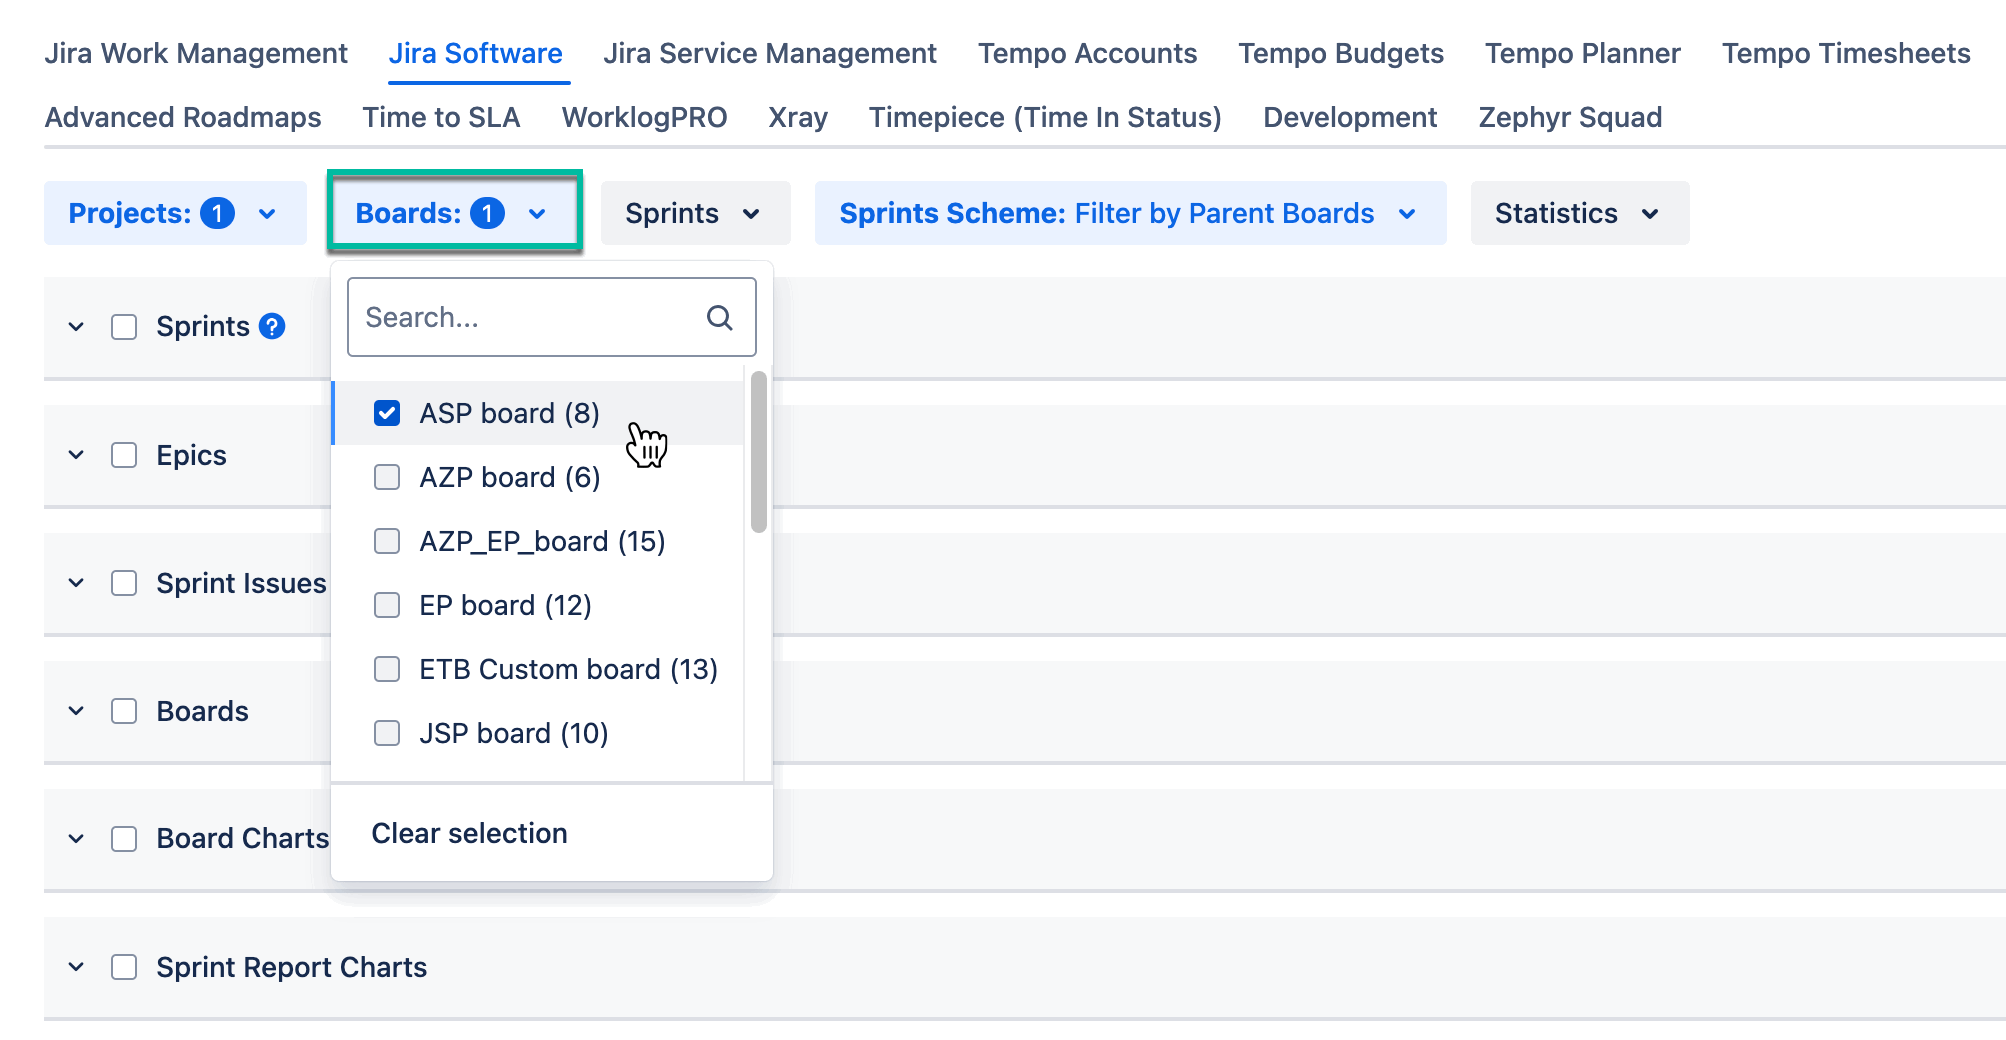The image size is (2006, 1040).
Task: Go to the Zephyr Squad tab
Action: [x=1569, y=117]
